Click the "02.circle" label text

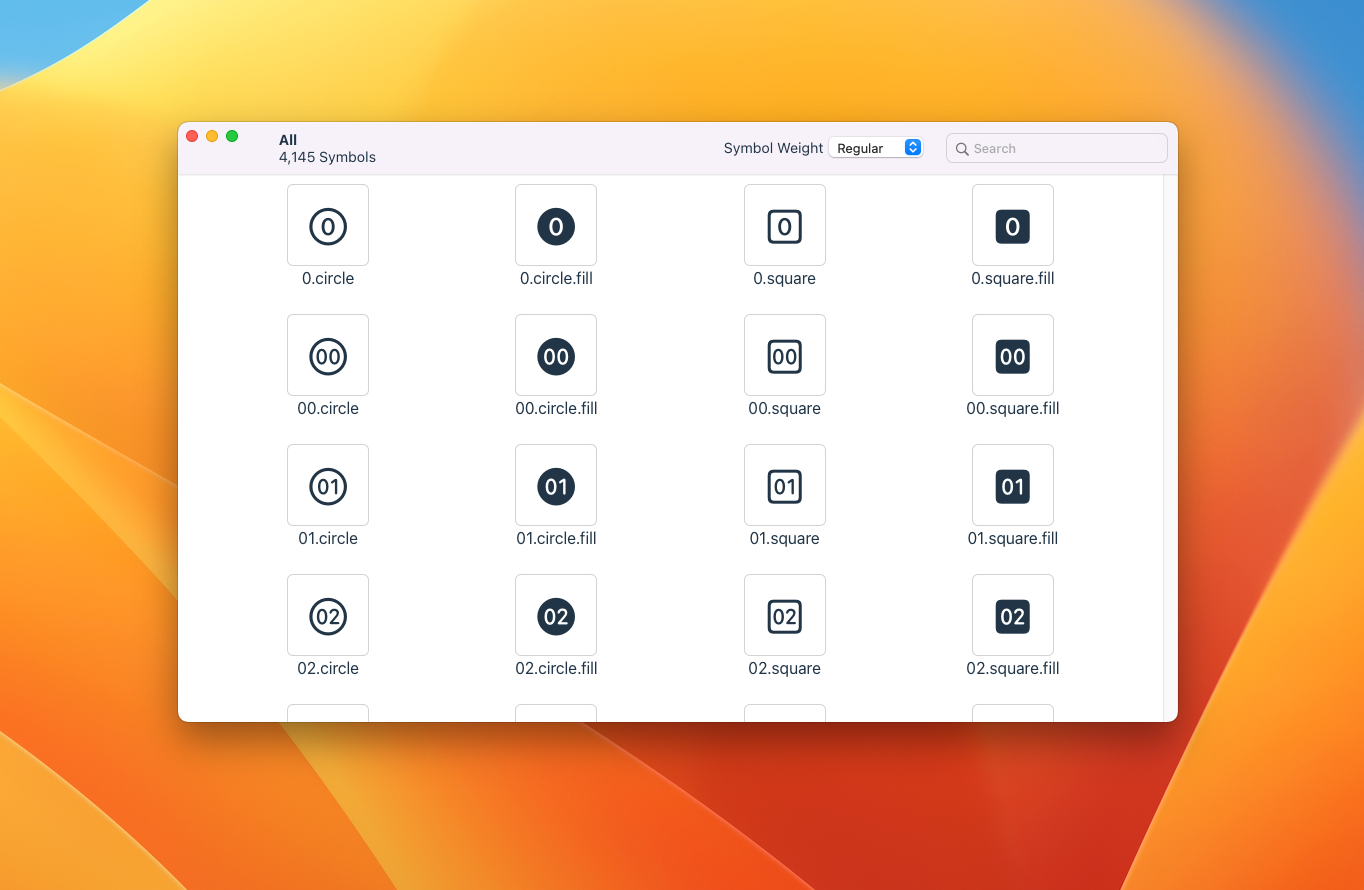pyautogui.click(x=328, y=668)
